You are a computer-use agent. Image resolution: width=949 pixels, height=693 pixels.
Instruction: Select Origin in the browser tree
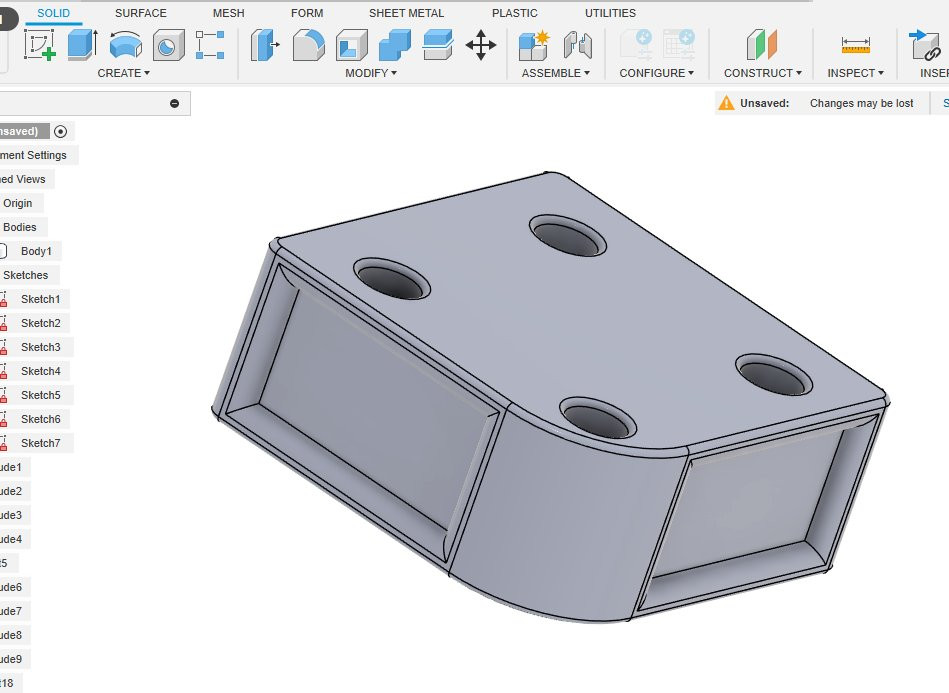18,203
